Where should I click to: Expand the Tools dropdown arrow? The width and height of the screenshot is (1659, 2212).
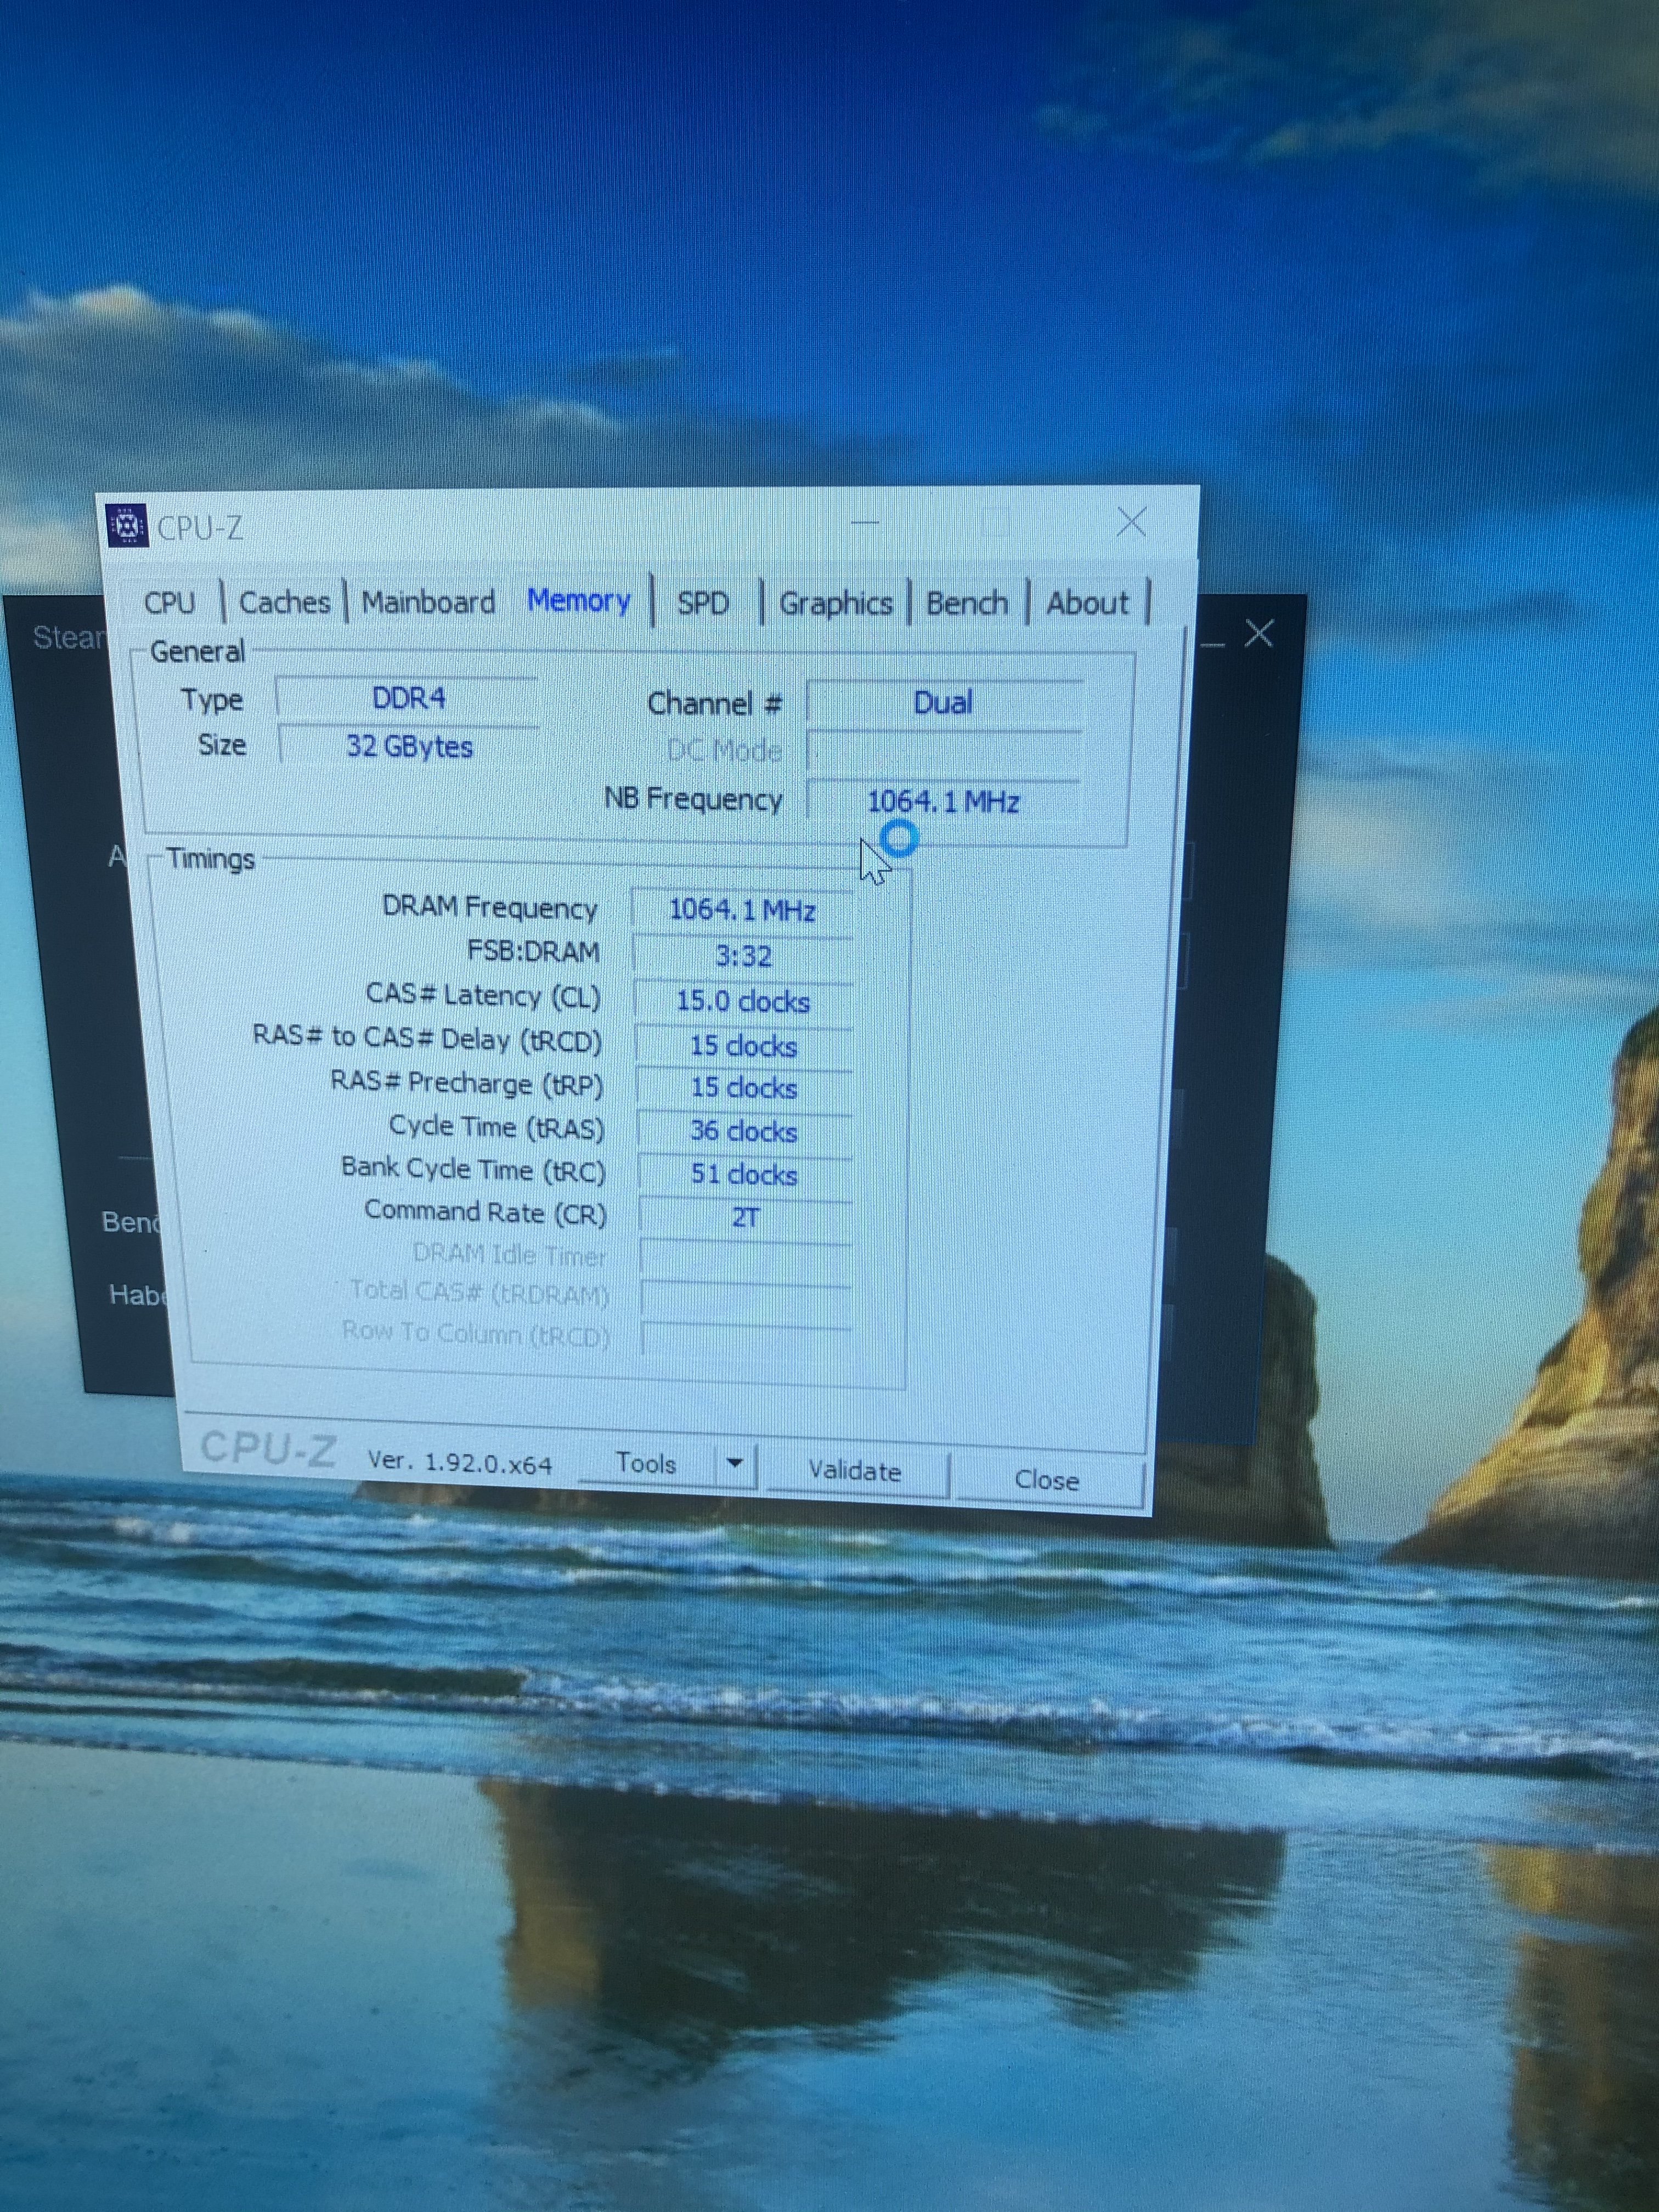735,1464
